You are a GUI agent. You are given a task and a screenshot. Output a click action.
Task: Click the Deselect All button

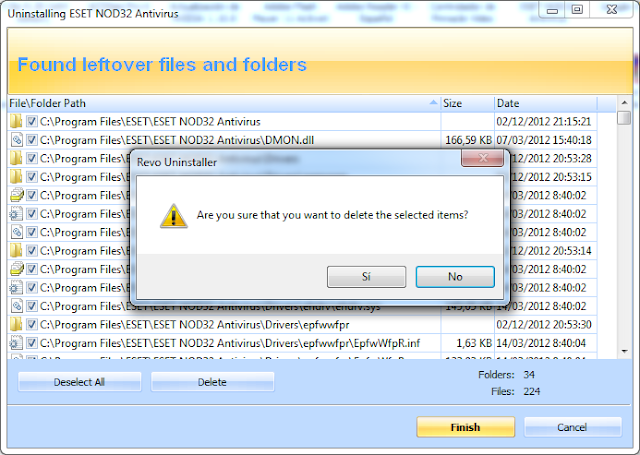(x=80, y=382)
